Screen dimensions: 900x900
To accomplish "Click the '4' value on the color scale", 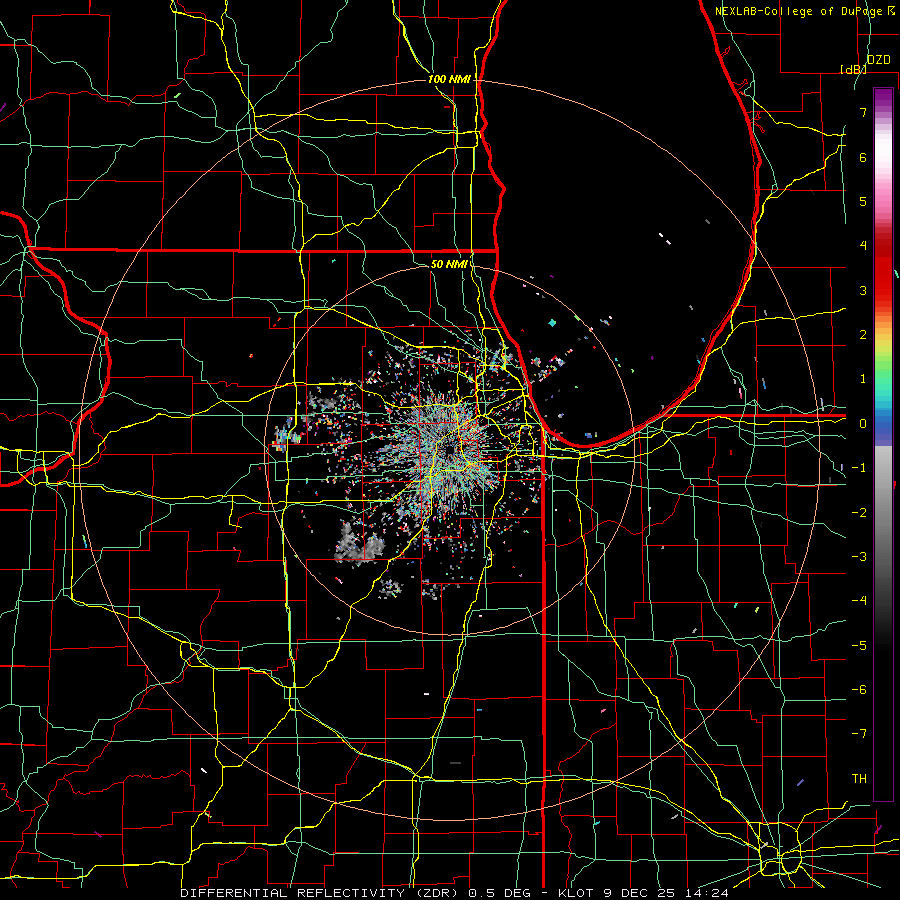I will [863, 246].
